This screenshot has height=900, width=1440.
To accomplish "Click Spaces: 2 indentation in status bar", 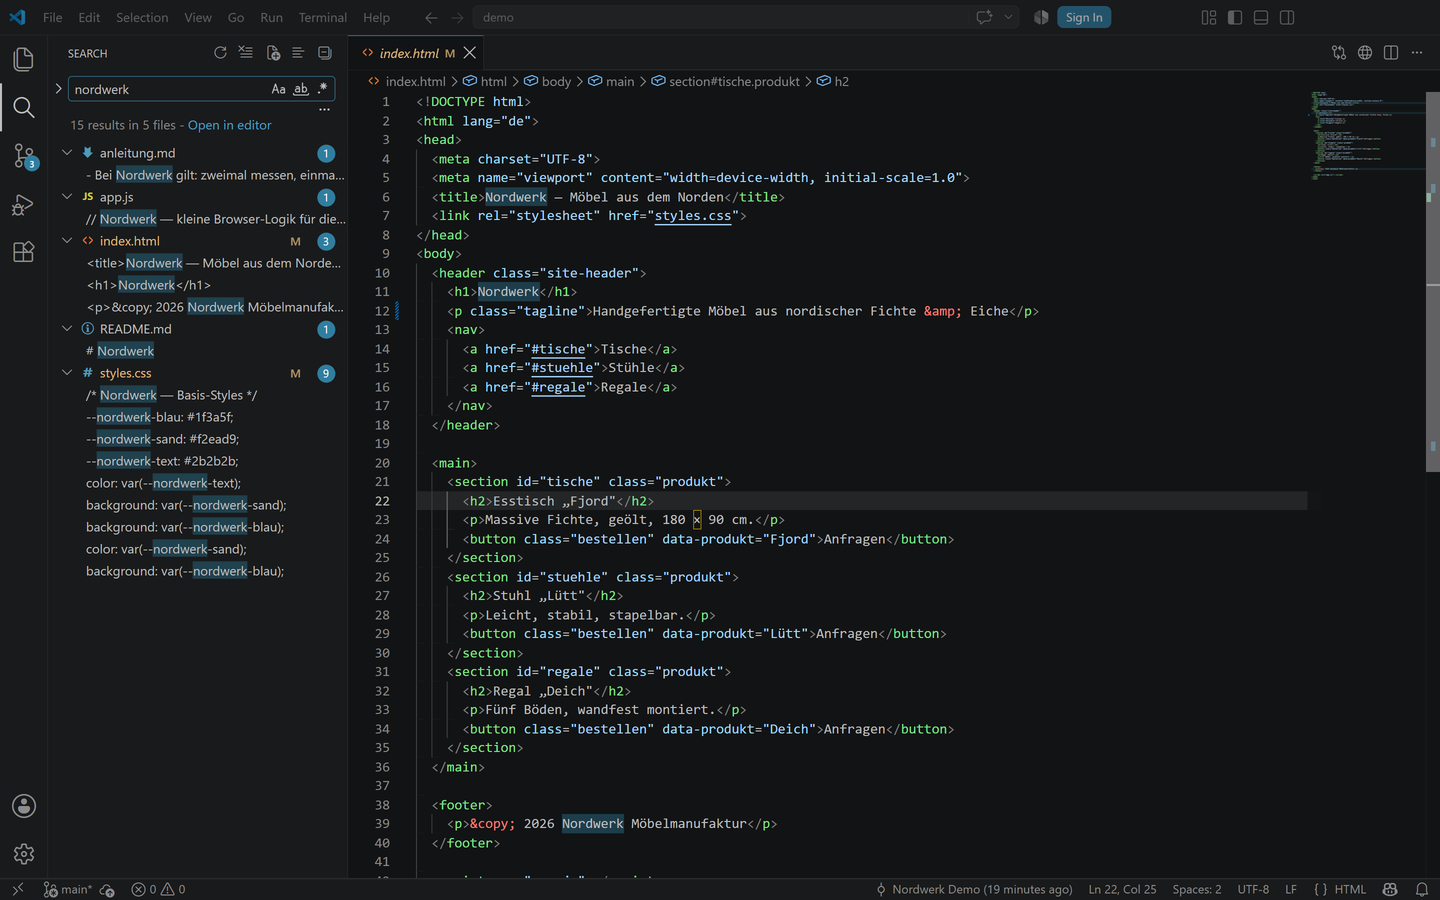I will tap(1197, 889).
